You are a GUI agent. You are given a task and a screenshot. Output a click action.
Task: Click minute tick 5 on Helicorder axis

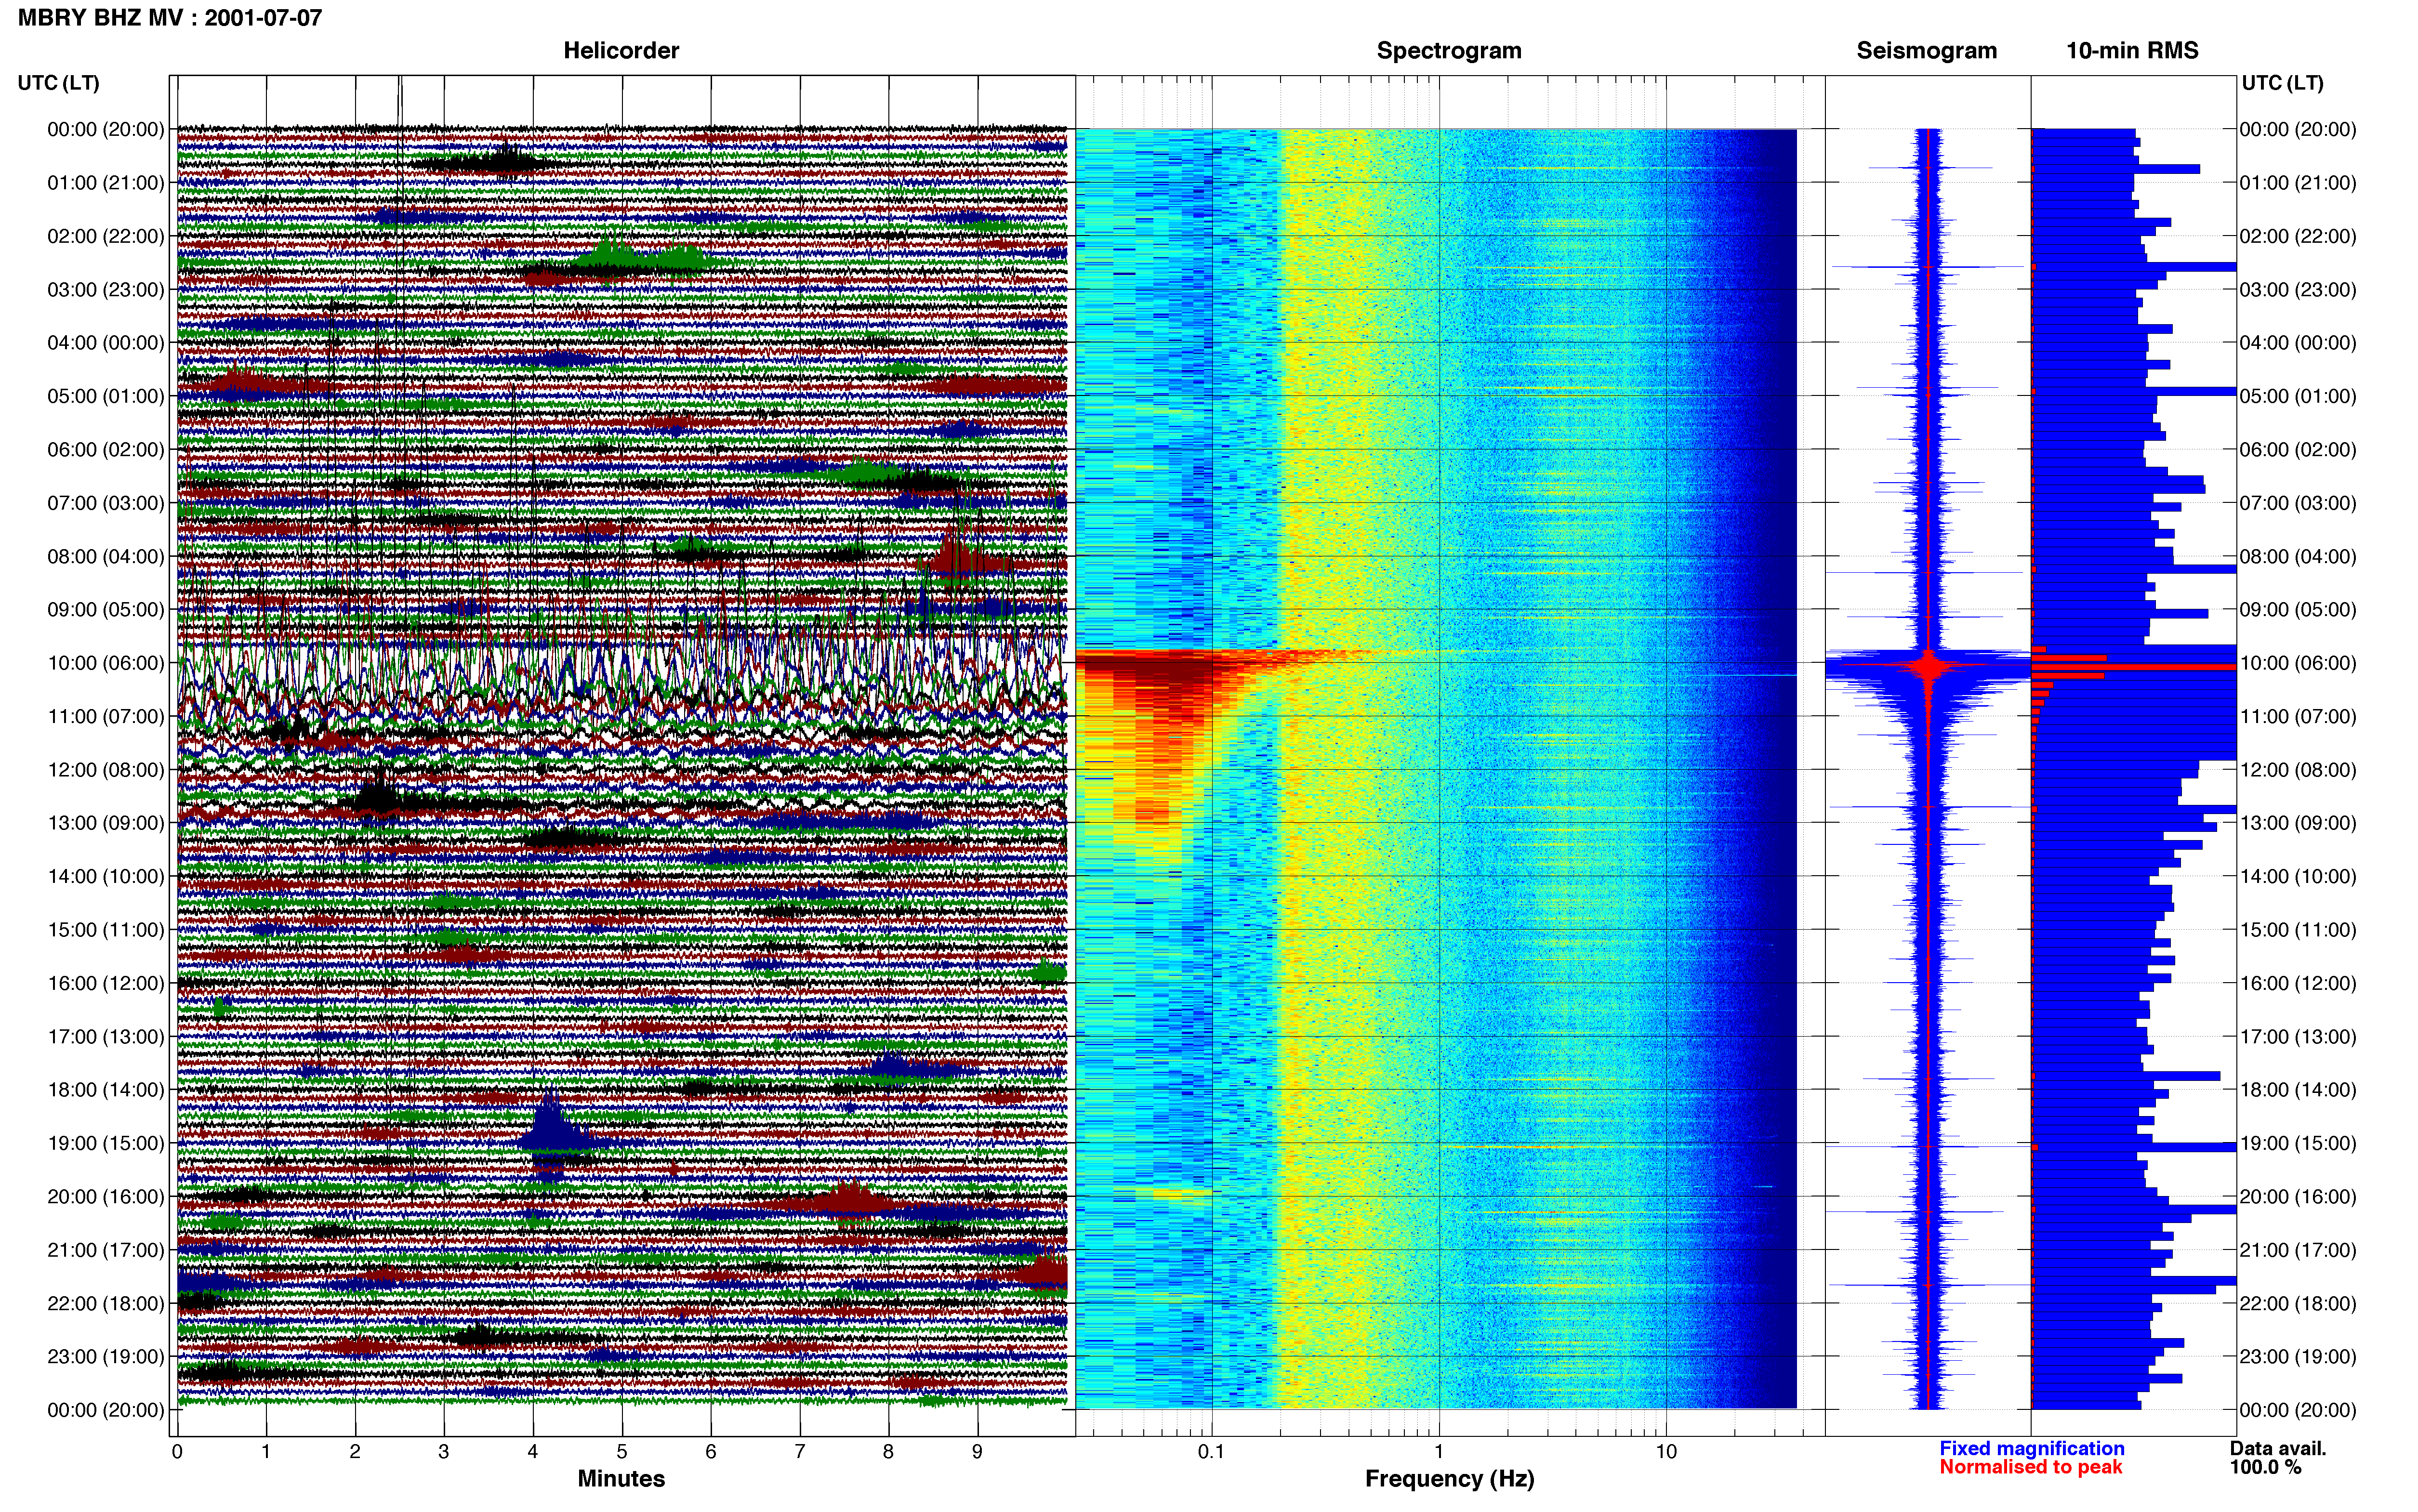(x=622, y=1451)
